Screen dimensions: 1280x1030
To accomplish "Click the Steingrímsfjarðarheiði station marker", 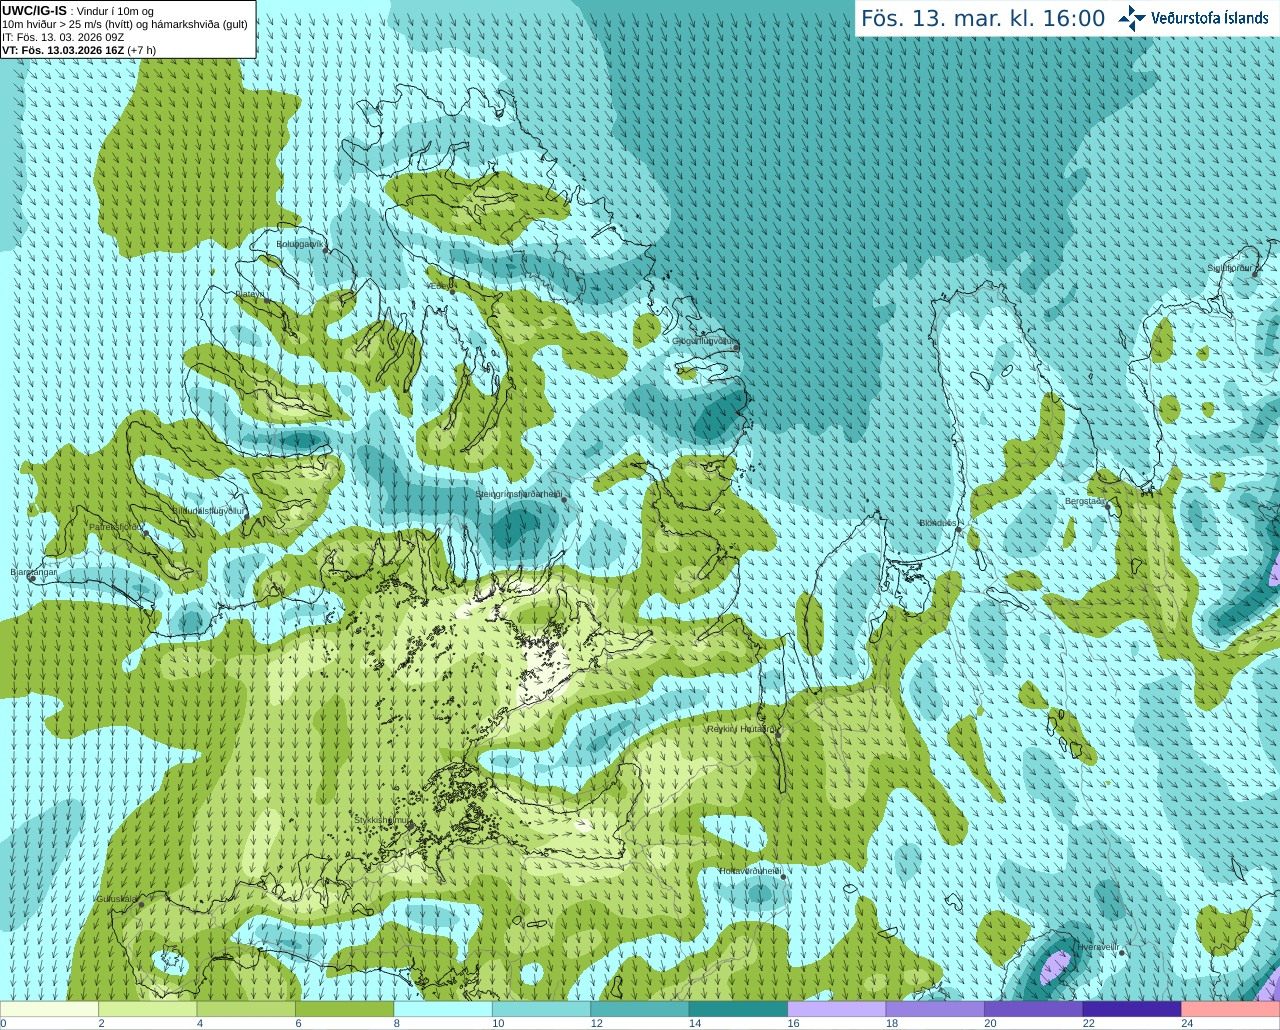I will pyautogui.click(x=564, y=500).
